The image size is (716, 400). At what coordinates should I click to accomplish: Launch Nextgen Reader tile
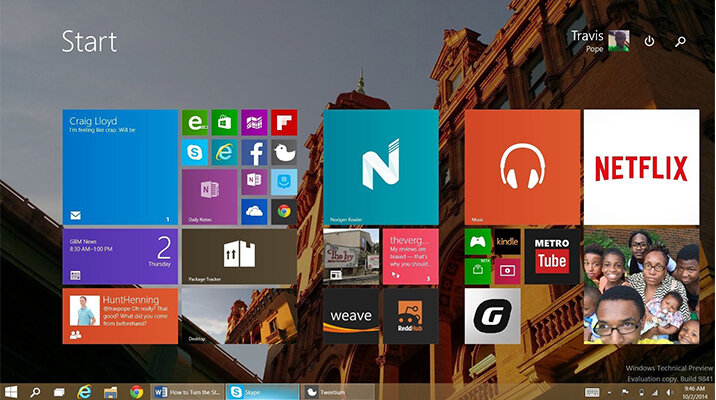point(381,167)
